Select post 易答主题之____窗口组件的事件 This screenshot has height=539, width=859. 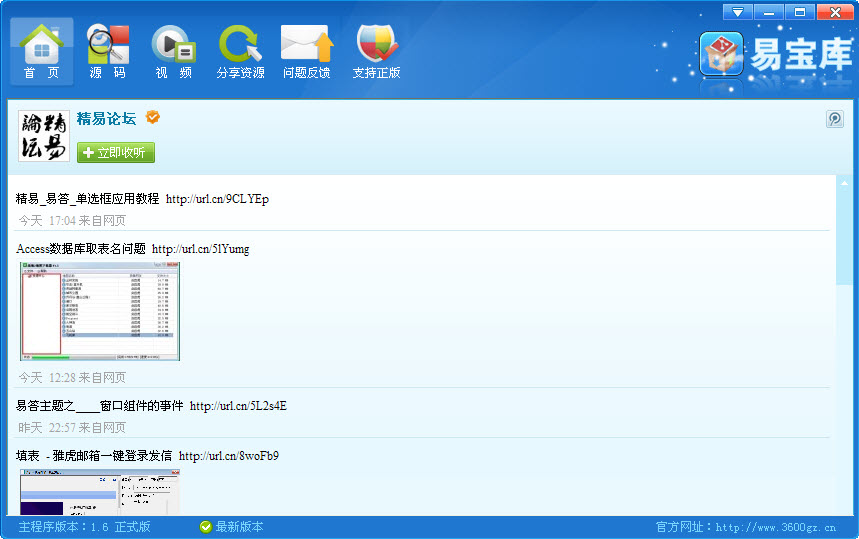pyautogui.click(x=100, y=406)
